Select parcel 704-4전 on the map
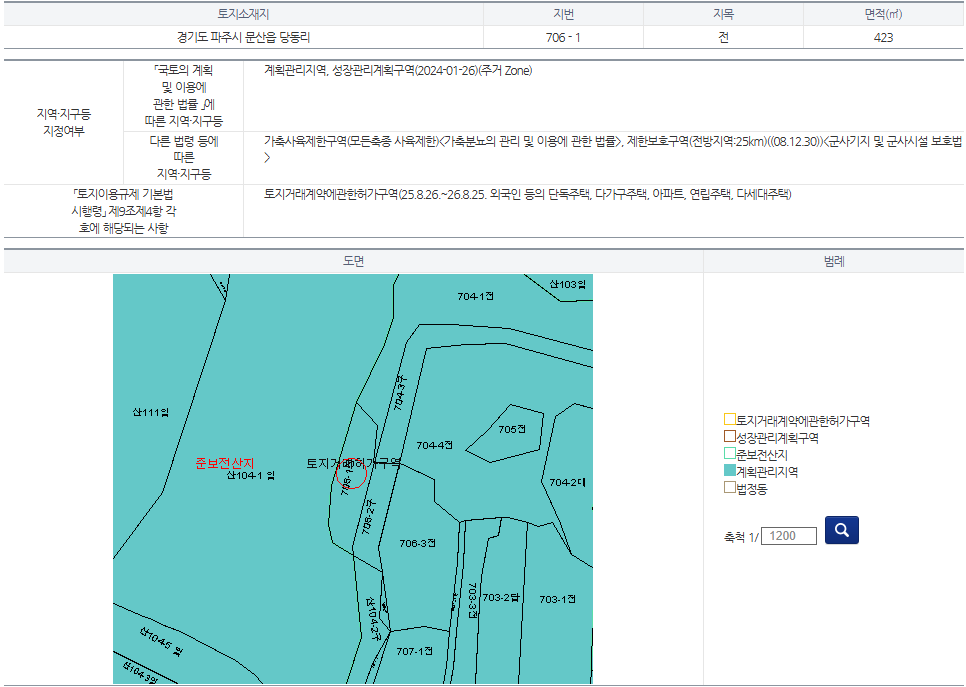 (434, 445)
